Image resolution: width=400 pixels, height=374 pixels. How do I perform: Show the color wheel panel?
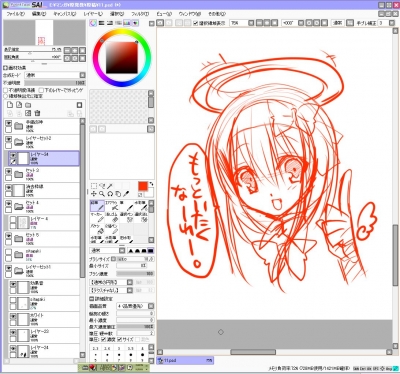93,23
